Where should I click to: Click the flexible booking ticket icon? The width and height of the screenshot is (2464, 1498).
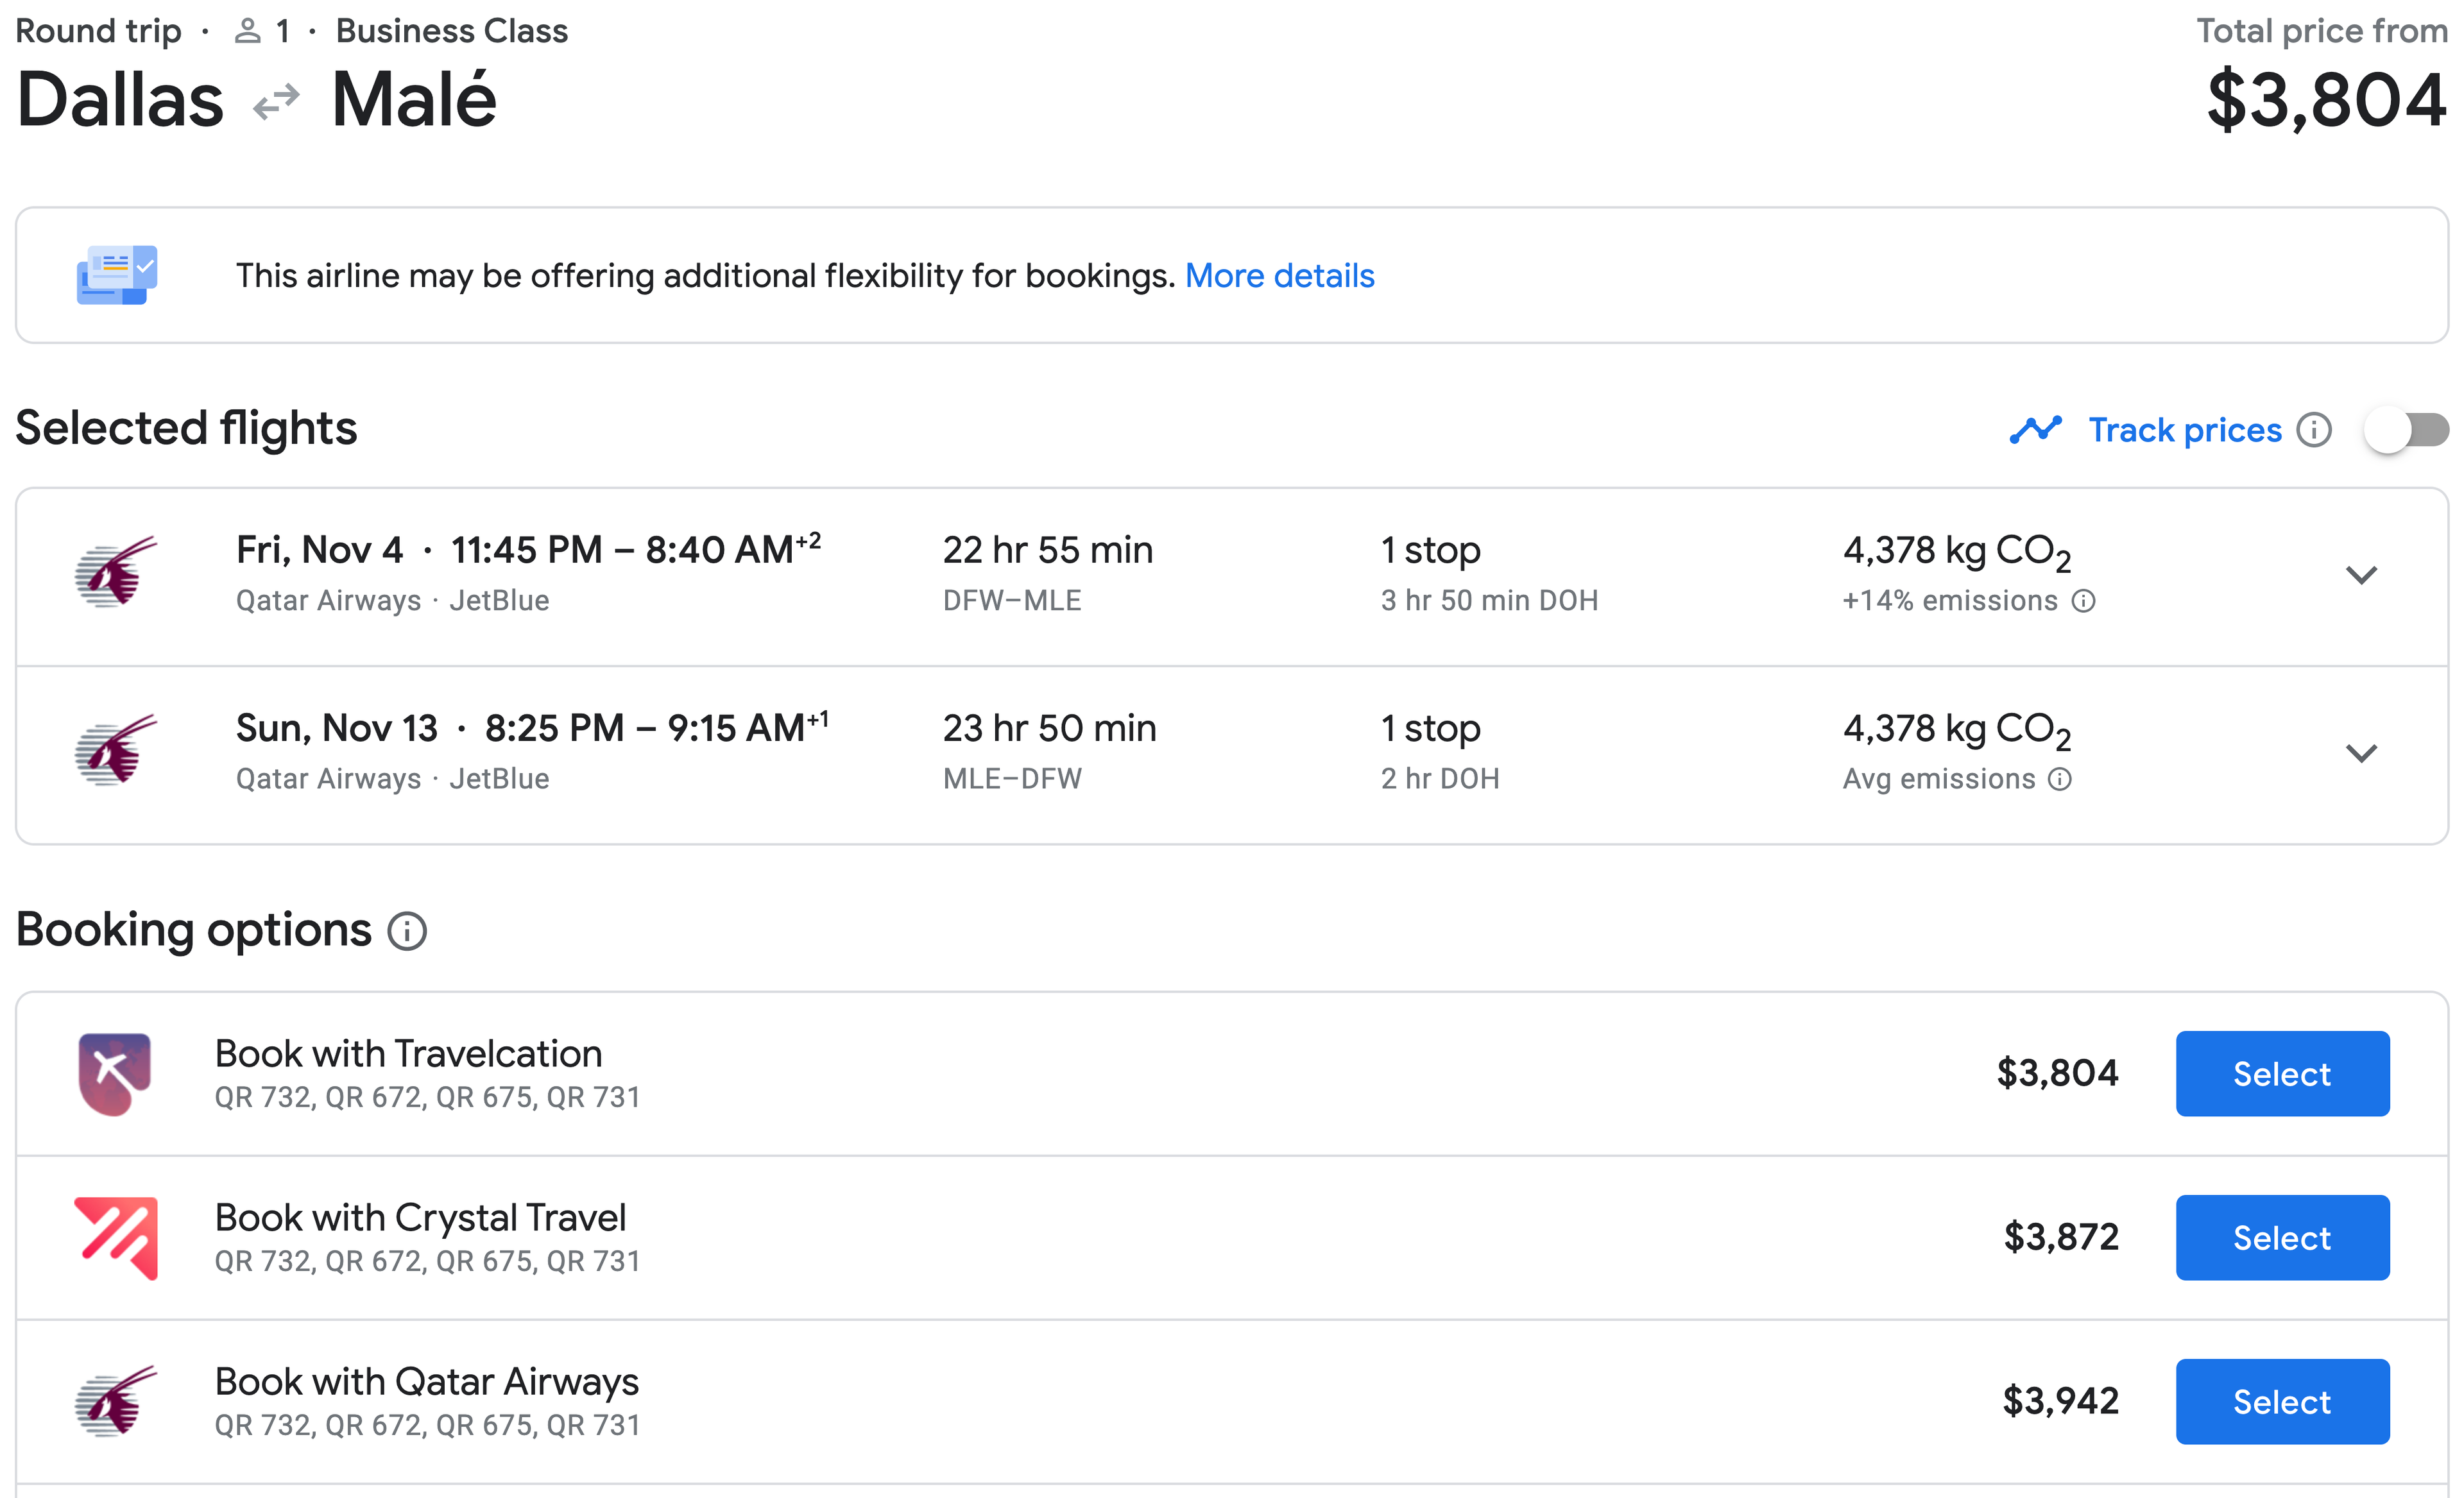(117, 275)
